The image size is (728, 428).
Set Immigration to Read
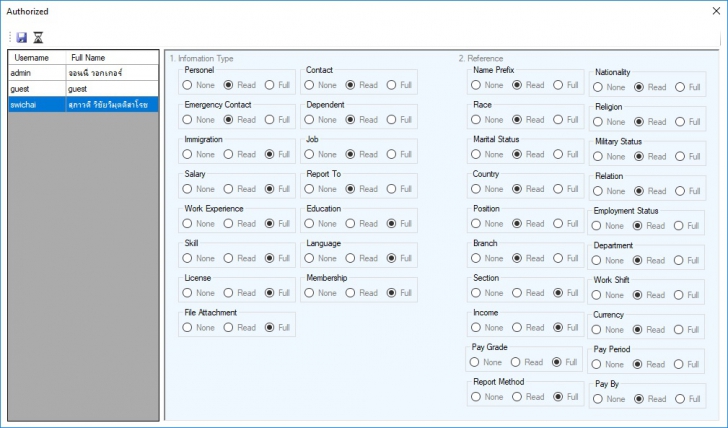point(240,154)
